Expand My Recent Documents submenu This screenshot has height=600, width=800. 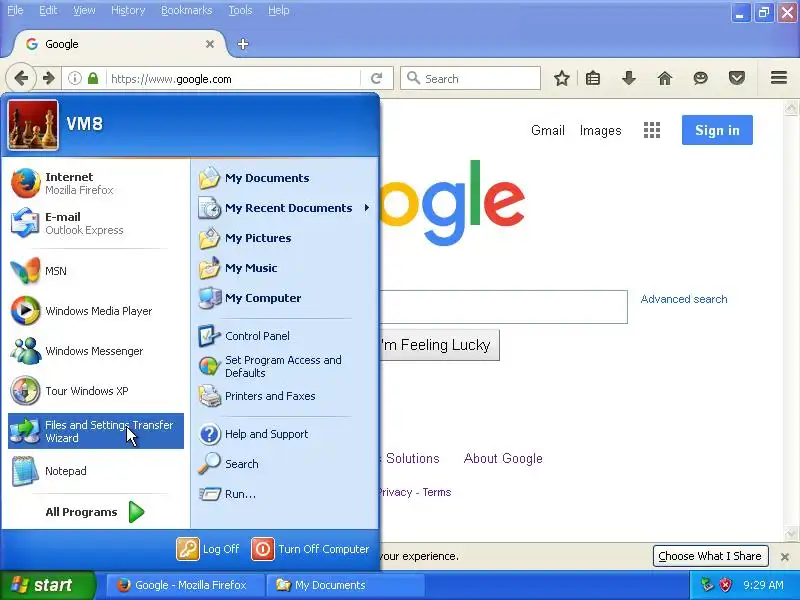(285, 208)
